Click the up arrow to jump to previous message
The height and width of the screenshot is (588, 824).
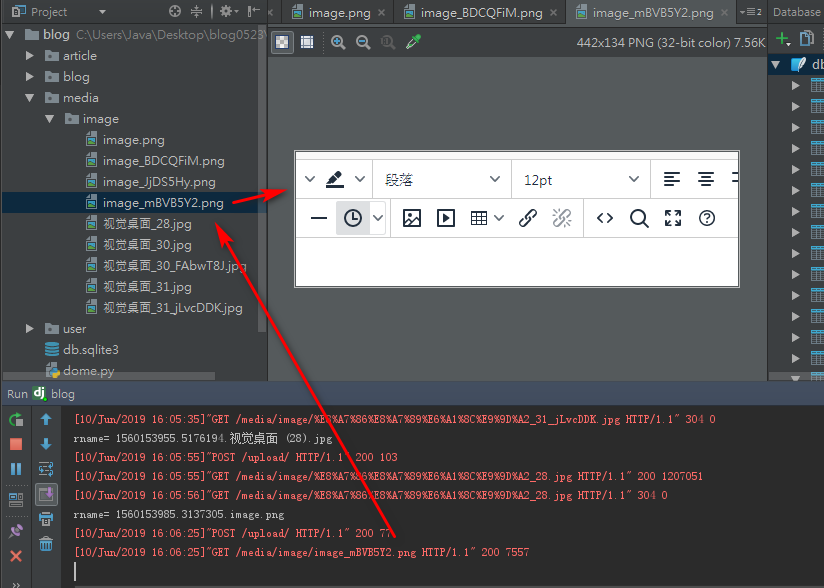46,419
